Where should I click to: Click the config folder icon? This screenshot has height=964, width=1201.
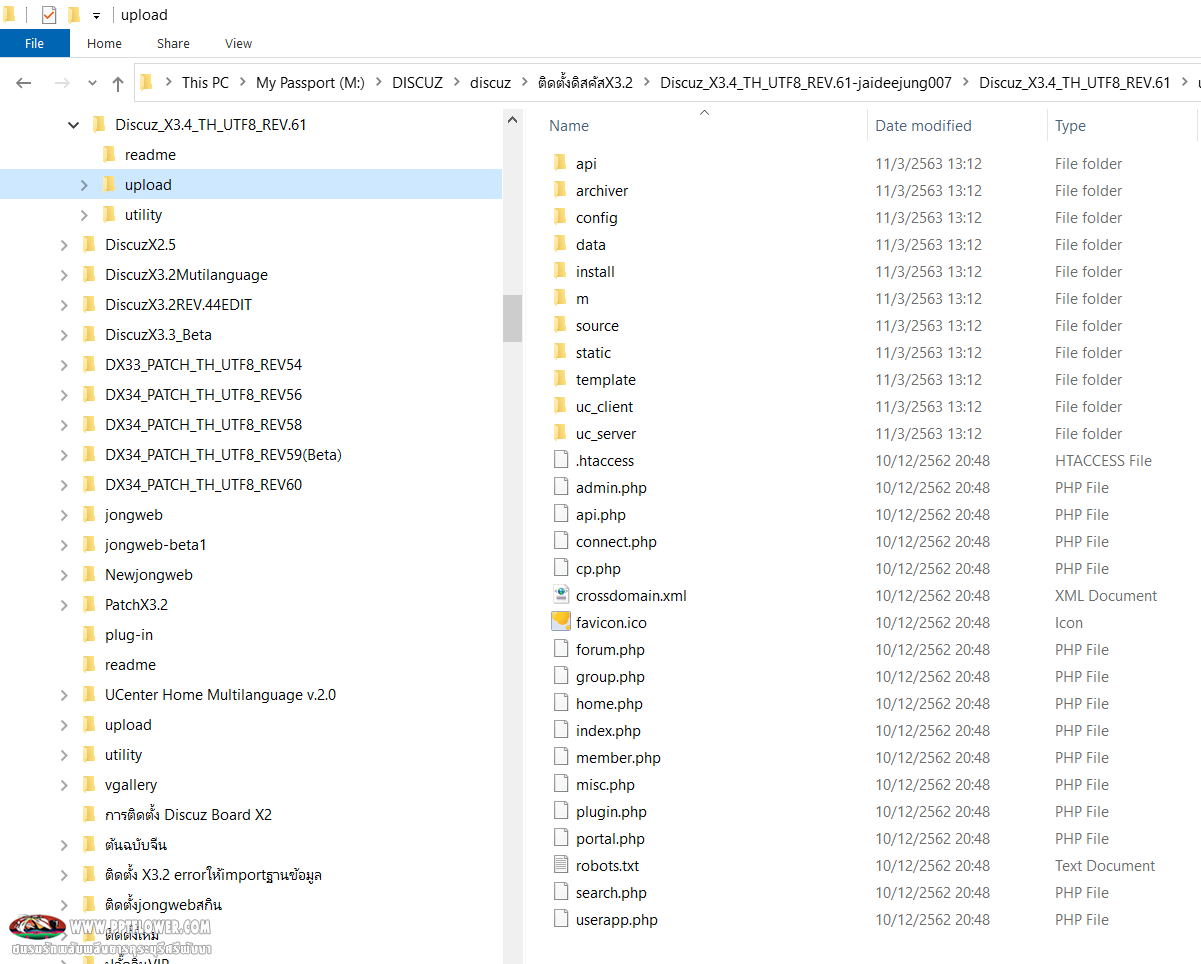(x=560, y=217)
